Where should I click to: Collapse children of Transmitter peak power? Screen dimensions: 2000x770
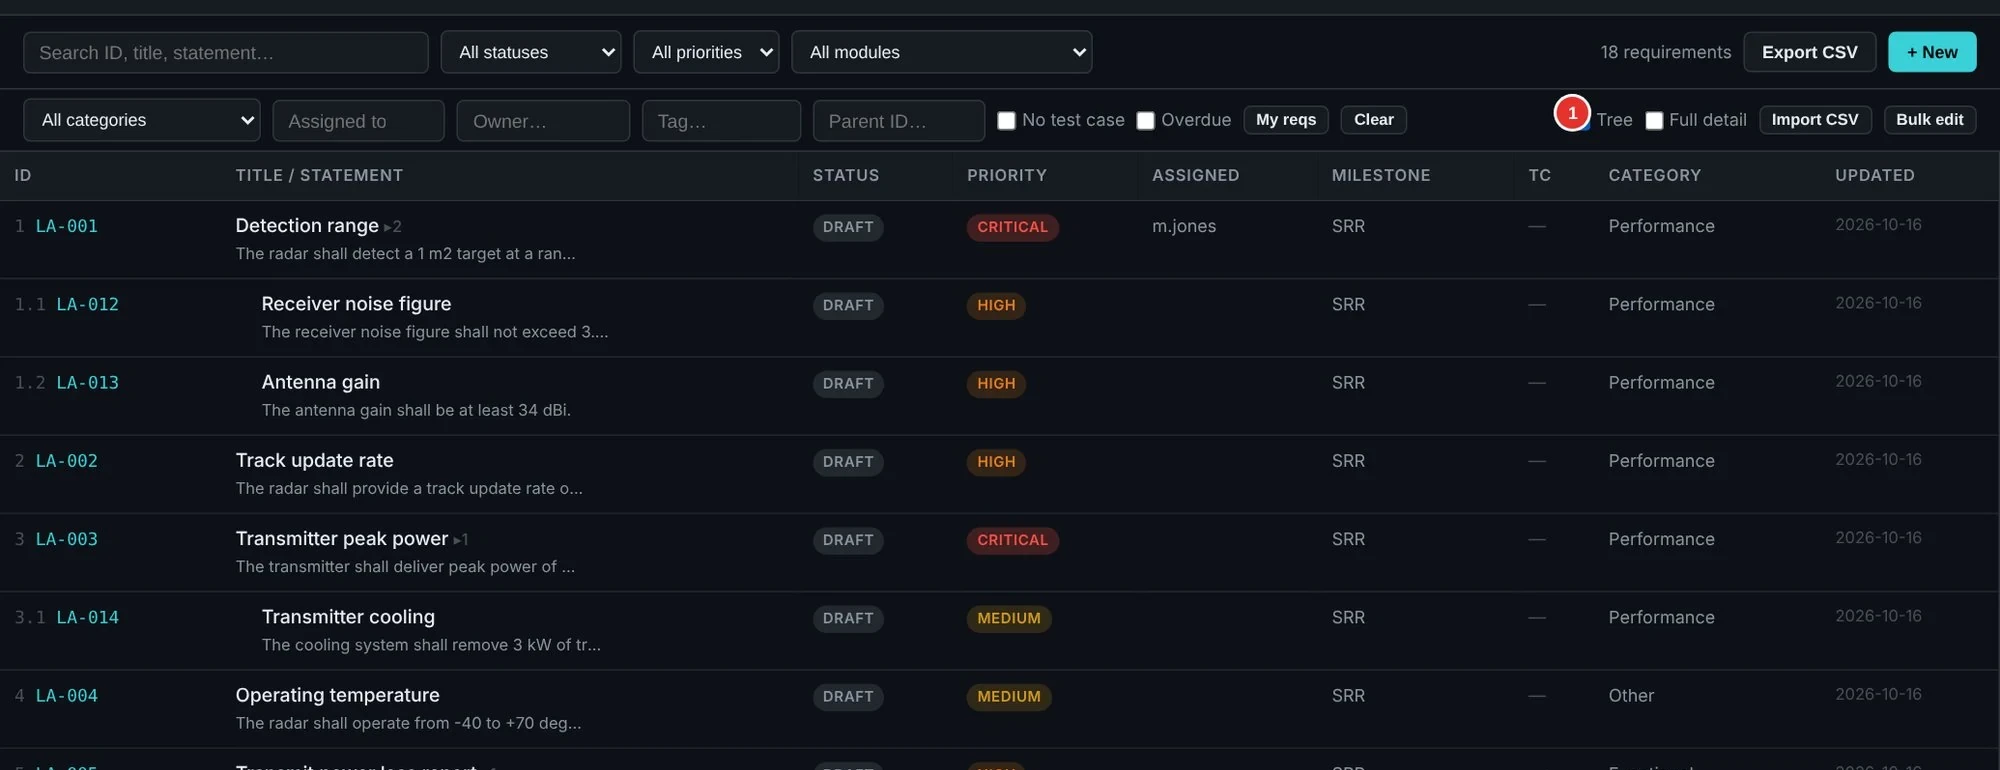[x=460, y=540]
